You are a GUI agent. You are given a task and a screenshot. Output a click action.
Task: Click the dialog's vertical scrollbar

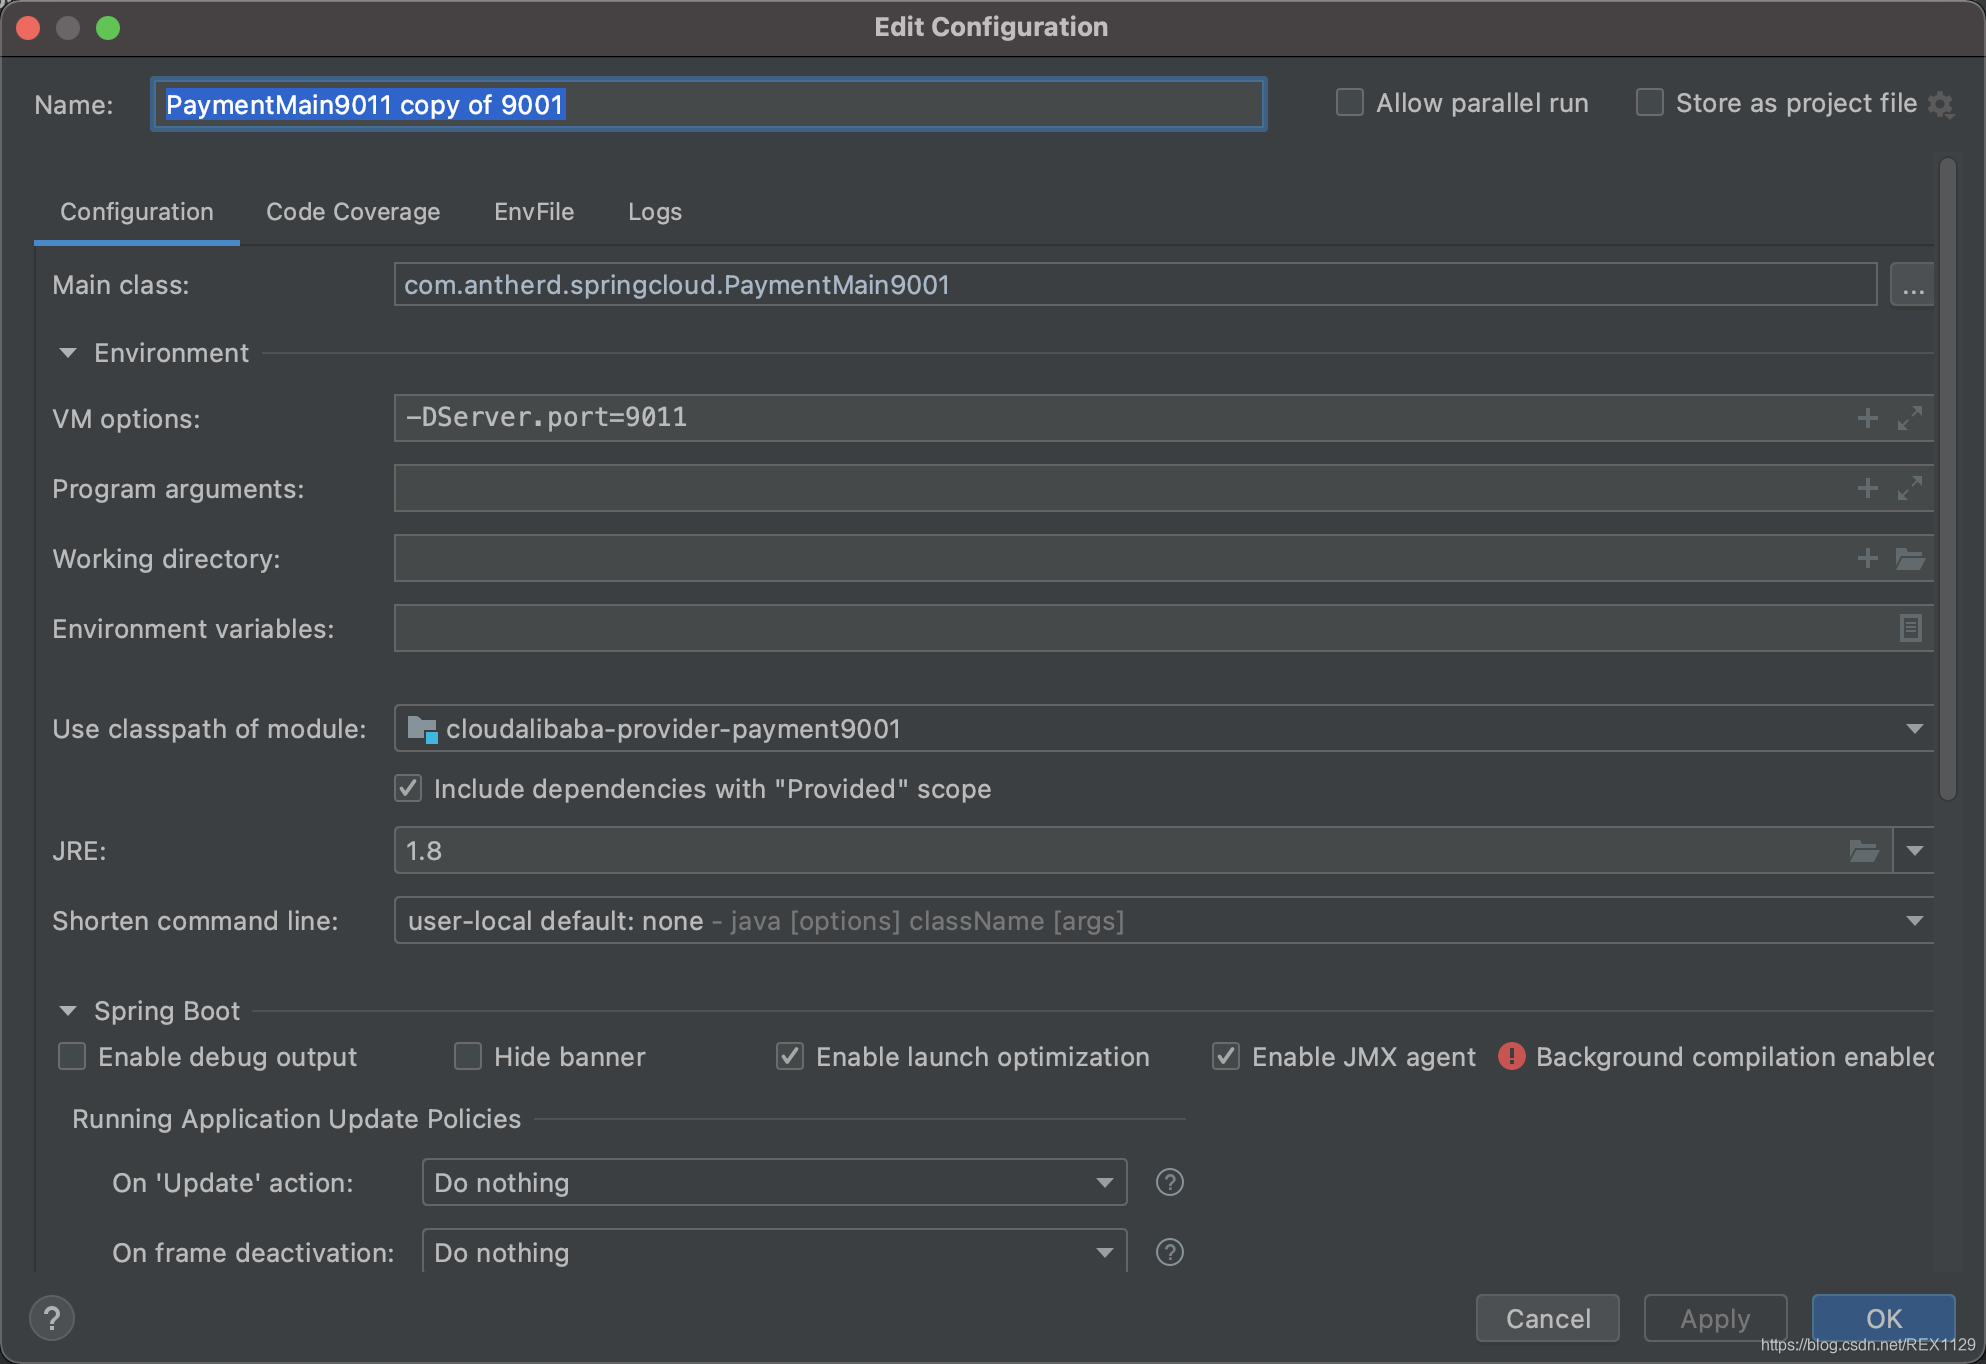(x=1947, y=480)
